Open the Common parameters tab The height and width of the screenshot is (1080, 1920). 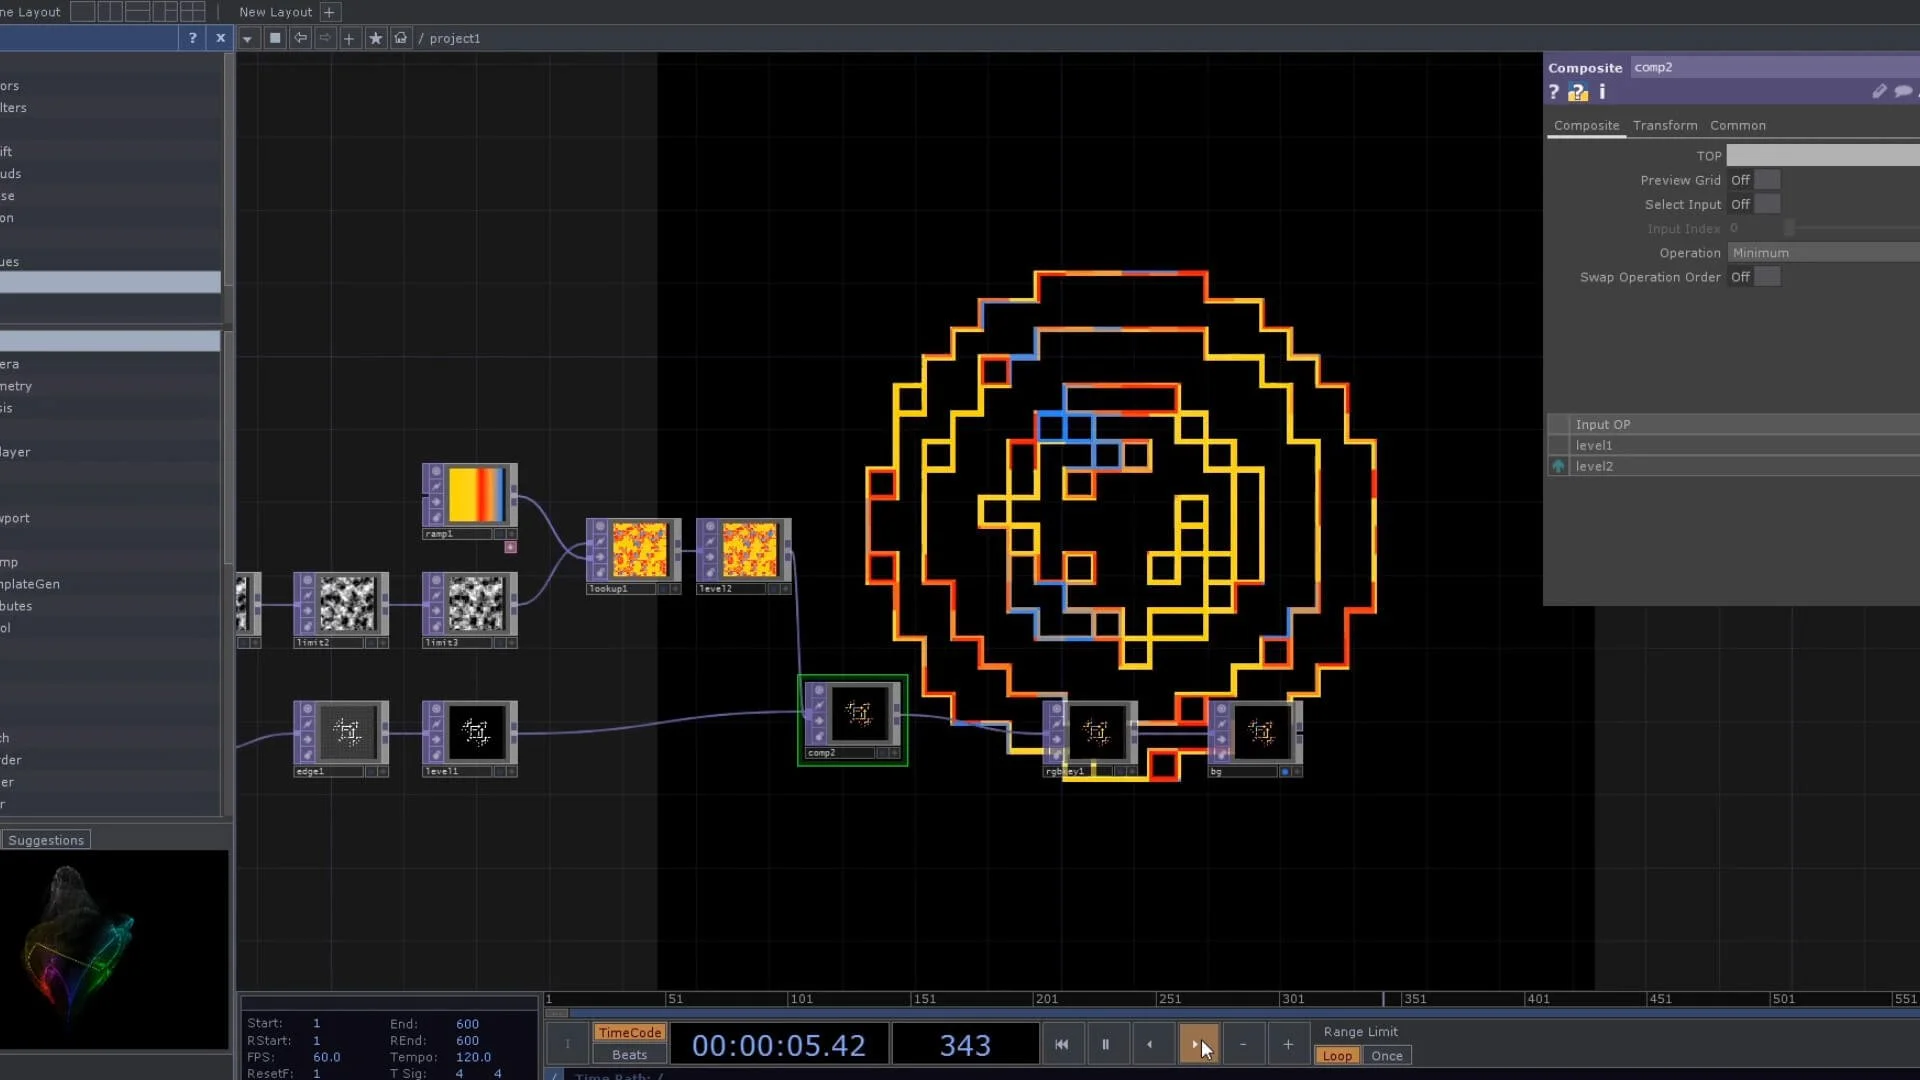(1737, 125)
